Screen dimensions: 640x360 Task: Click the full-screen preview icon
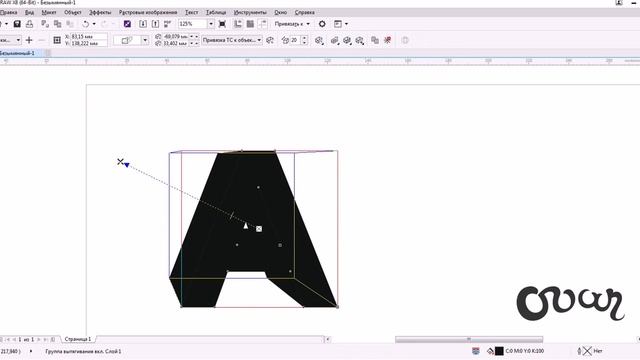point(222,24)
